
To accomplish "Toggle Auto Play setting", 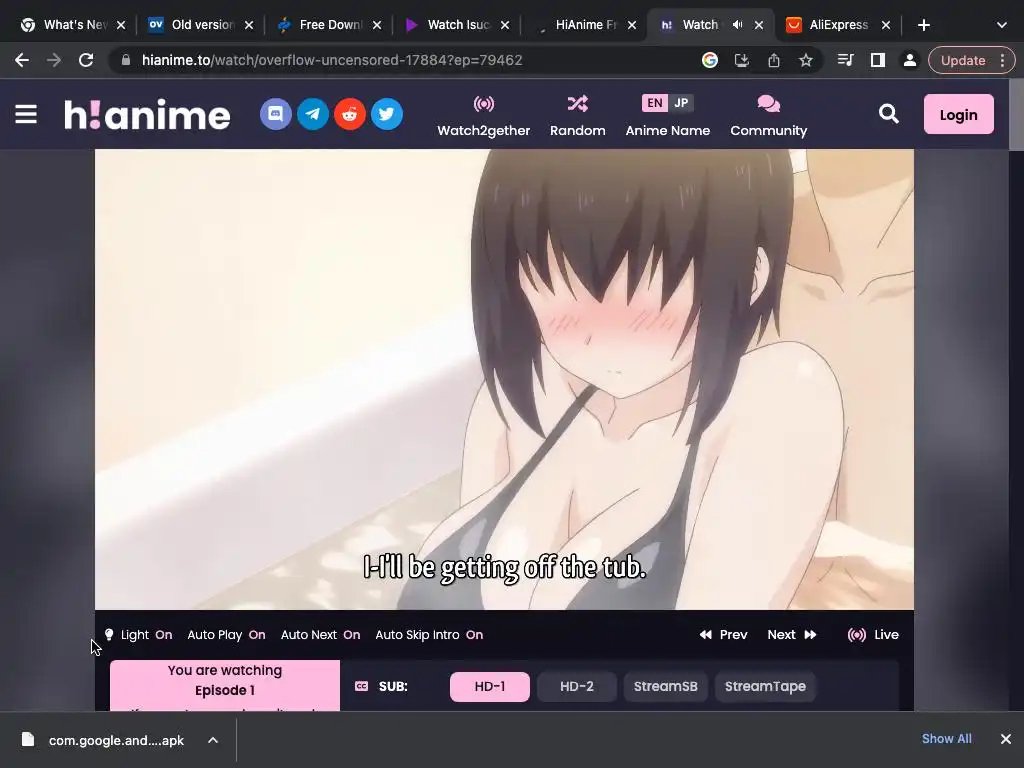I will (x=226, y=635).
